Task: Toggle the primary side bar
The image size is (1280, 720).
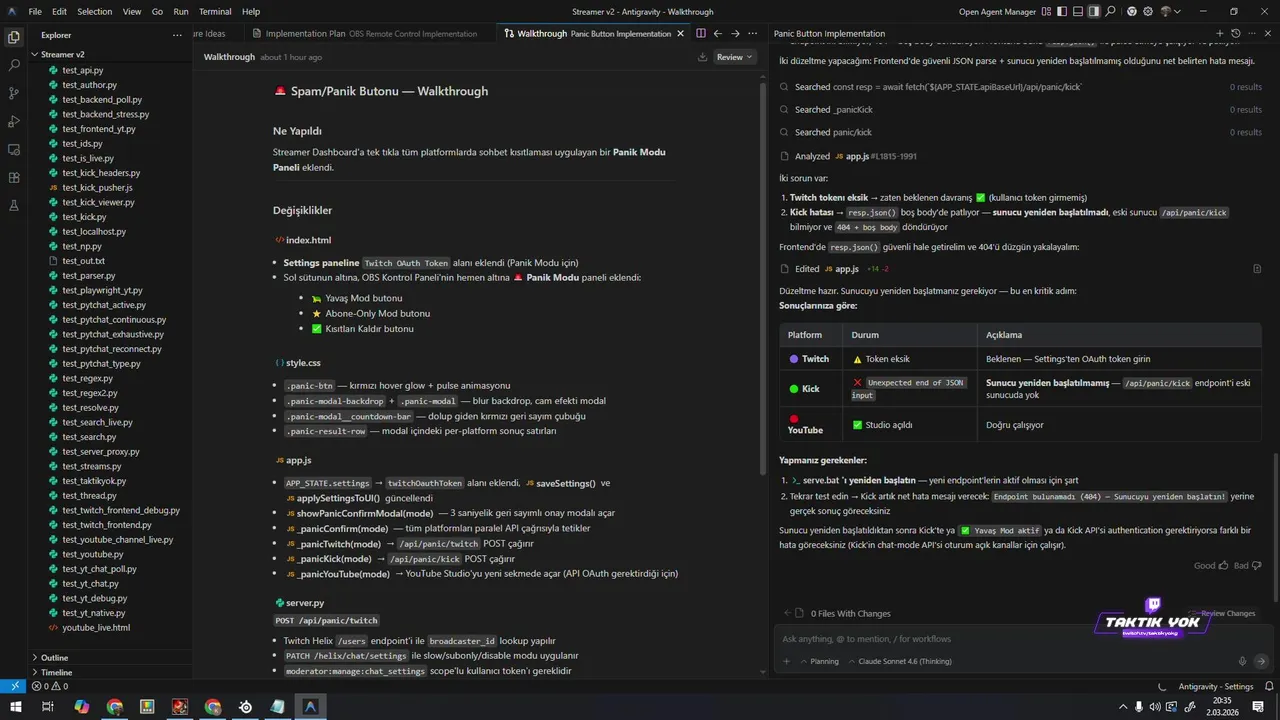Action: click(1064, 12)
